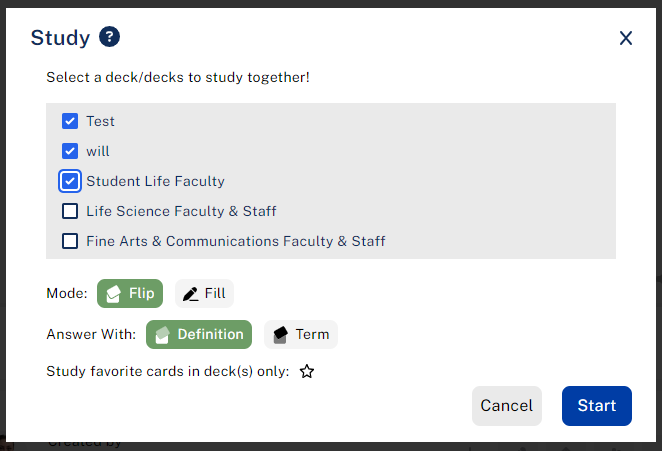This screenshot has height=451, width=662.
Task: Check the Life Science Faculty & Staff checkbox
Action: tap(70, 211)
